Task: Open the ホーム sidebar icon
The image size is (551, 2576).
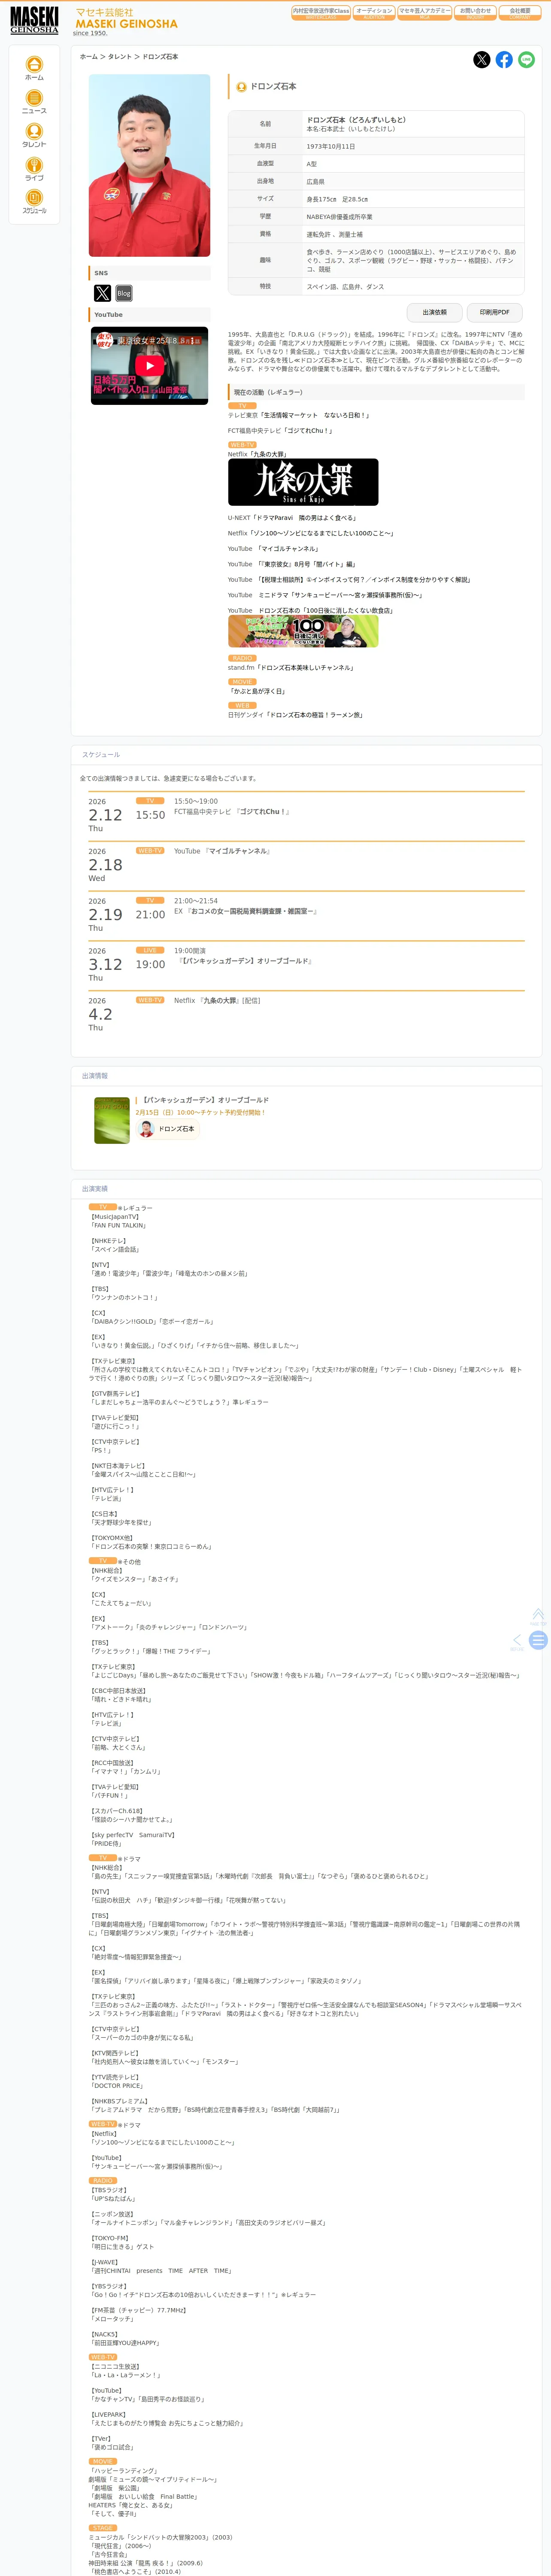Action: click(x=34, y=68)
